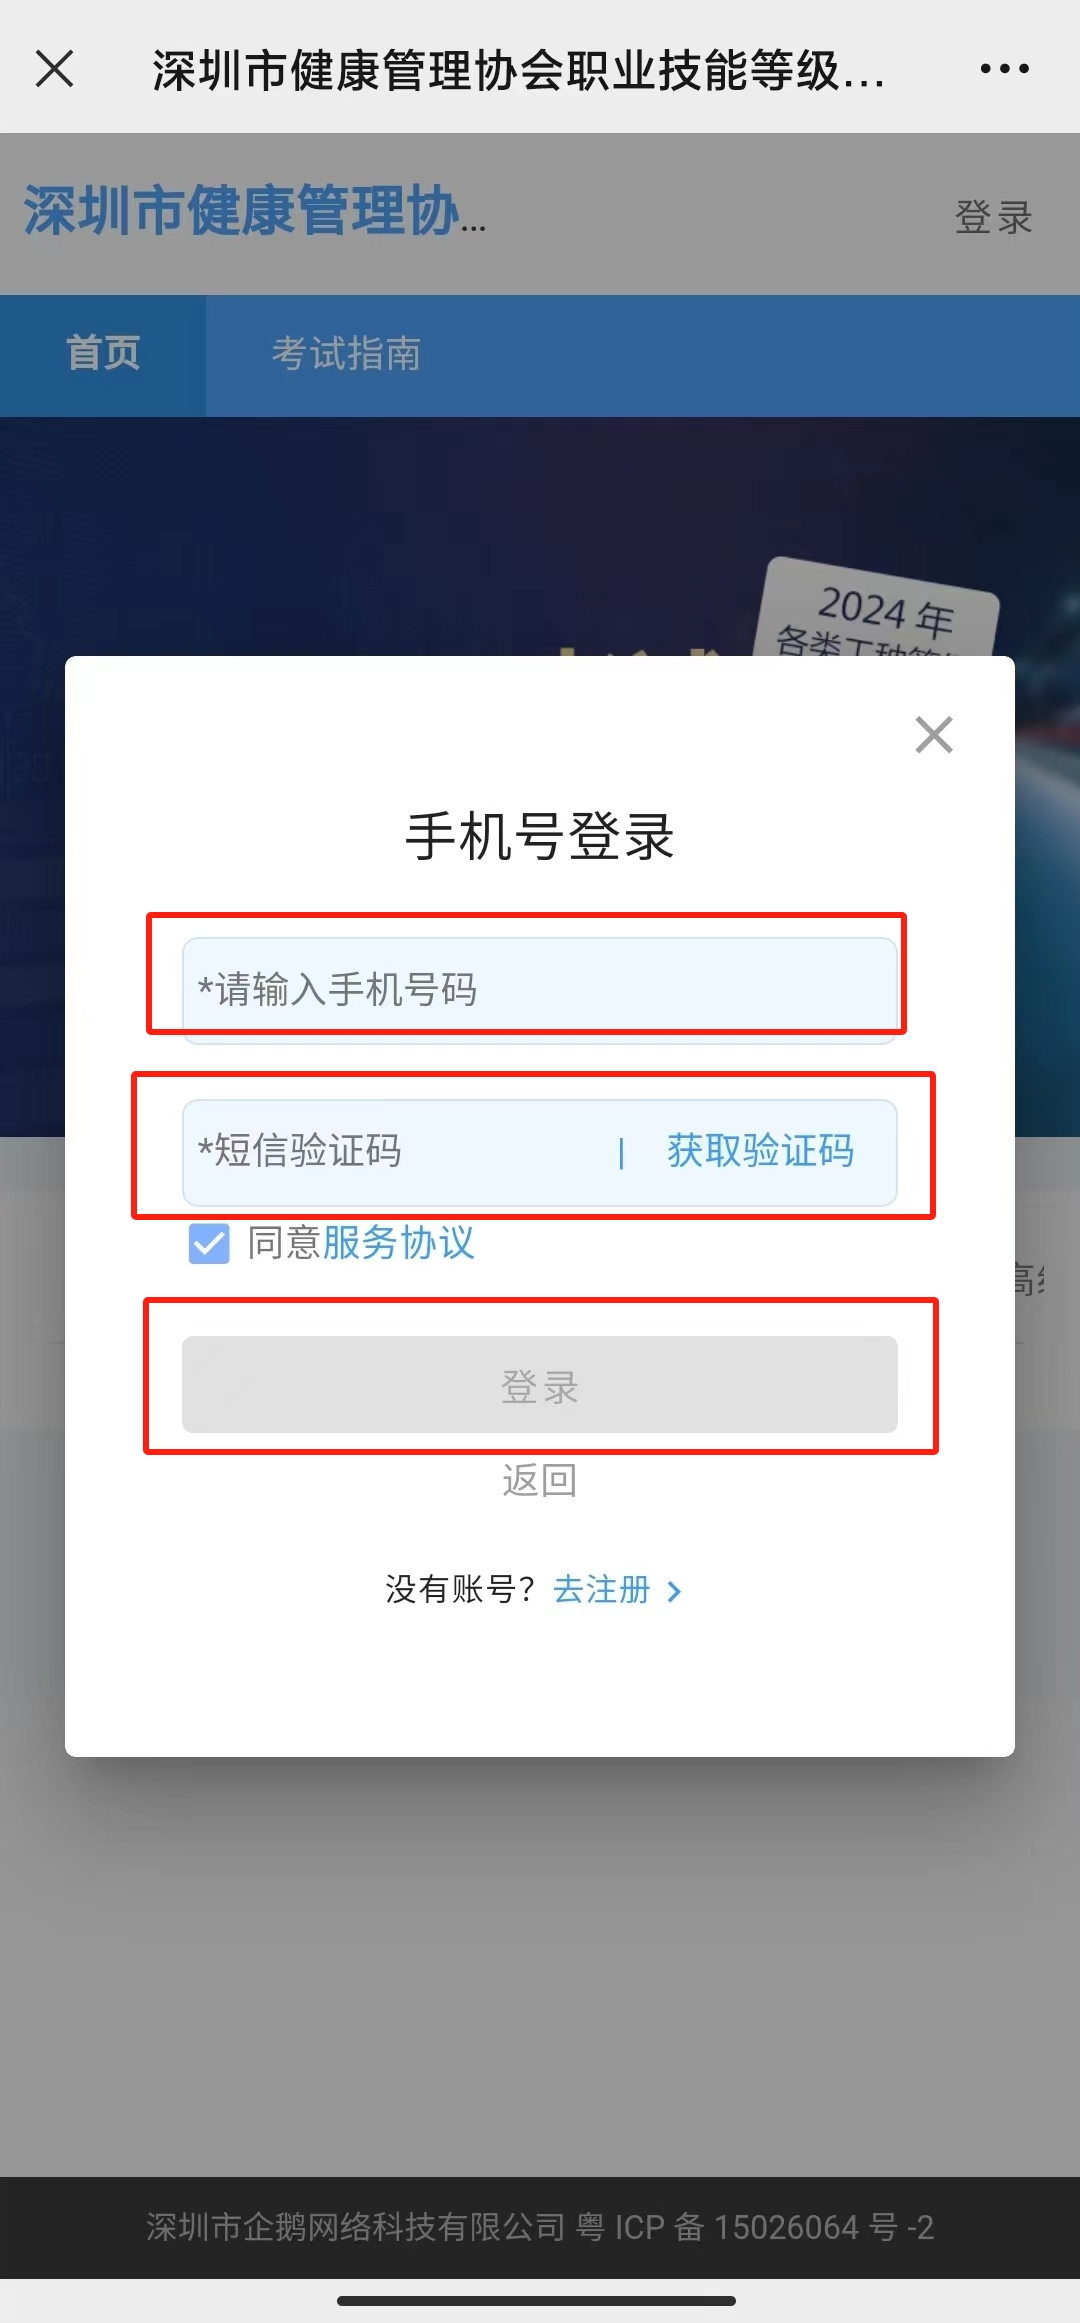Open the more options menu
Image resolution: width=1080 pixels, height=2323 pixels.
pyautogui.click(x=1005, y=68)
